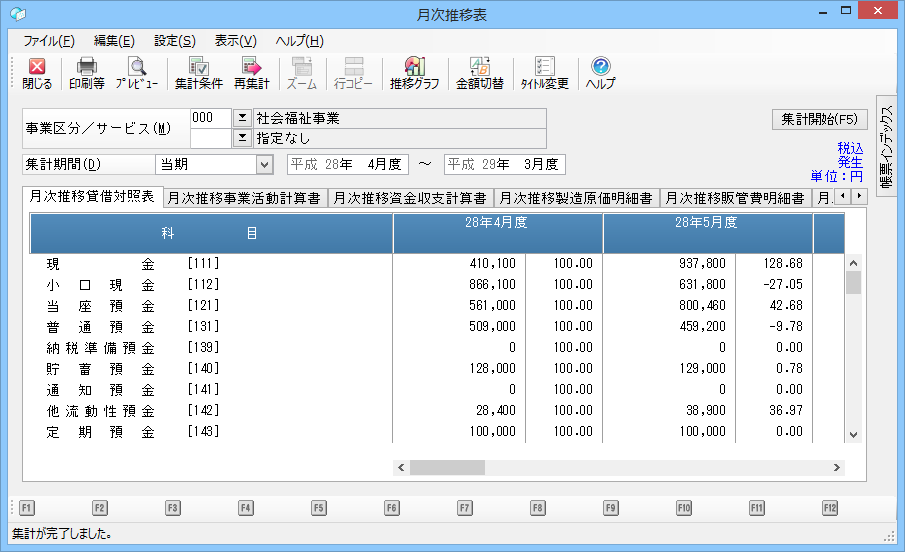Switch to 月次推移事業活動計算書 tab
Screen dimensions: 905x552
coord(244,198)
